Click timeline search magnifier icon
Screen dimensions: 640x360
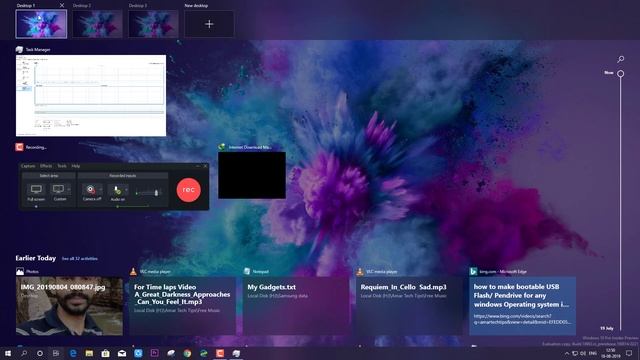pos(620,59)
